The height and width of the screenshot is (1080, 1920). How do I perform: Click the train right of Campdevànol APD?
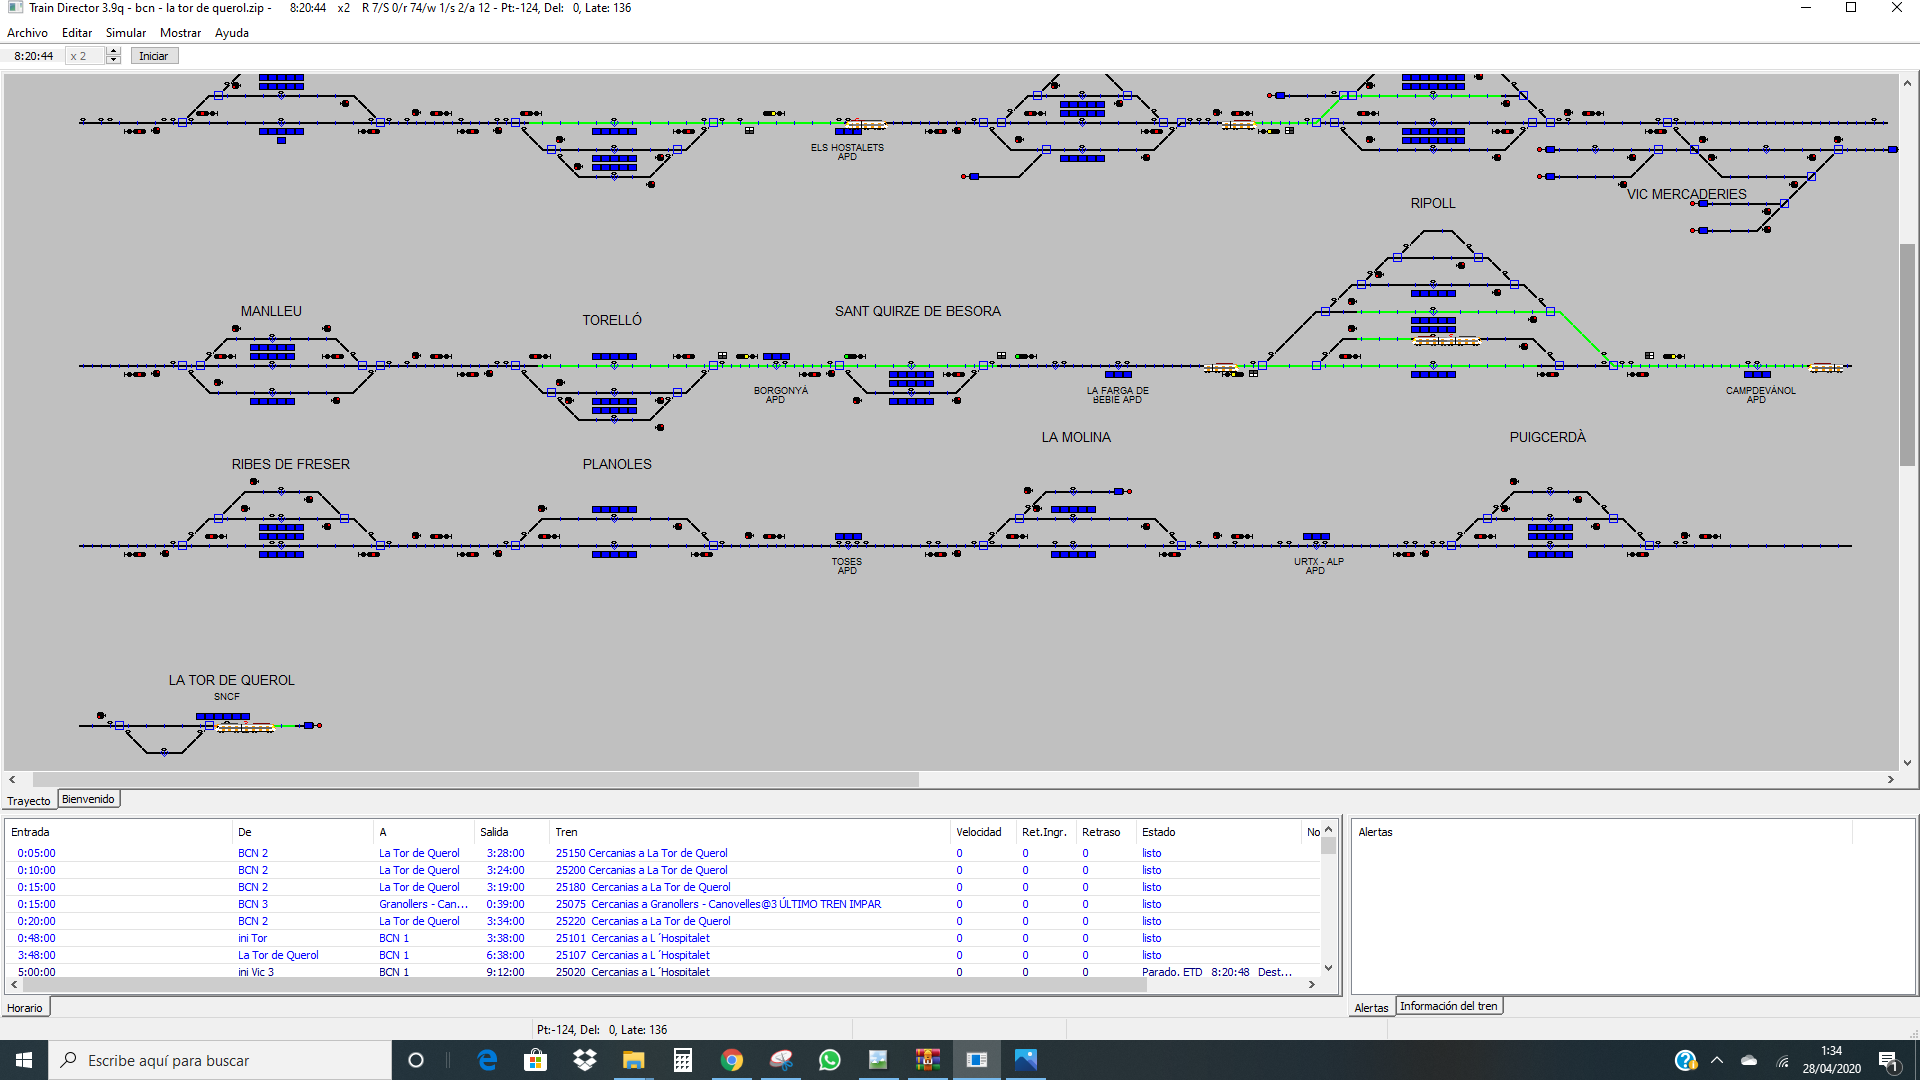(x=1825, y=368)
